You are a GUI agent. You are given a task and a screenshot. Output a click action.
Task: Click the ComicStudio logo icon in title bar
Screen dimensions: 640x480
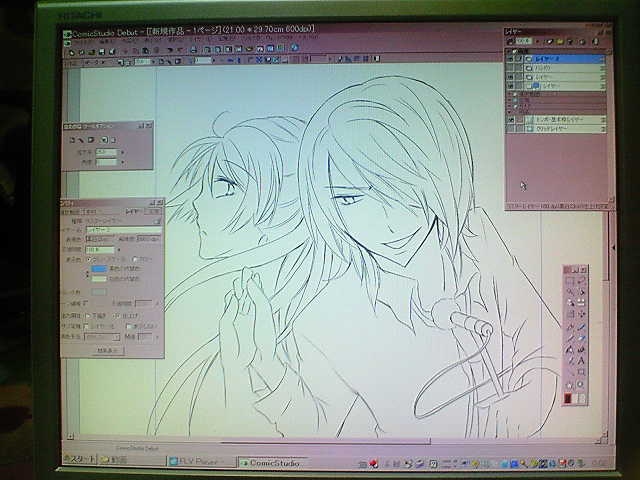[x=67, y=34]
